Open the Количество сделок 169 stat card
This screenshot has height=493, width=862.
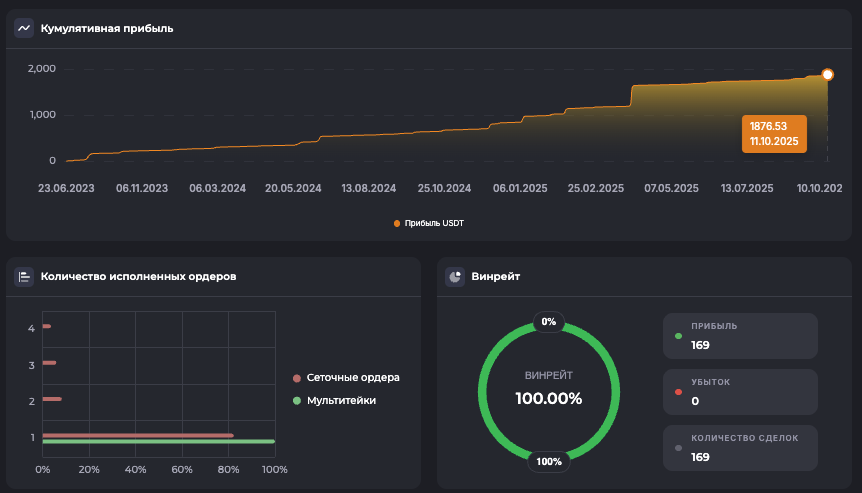click(x=740, y=447)
